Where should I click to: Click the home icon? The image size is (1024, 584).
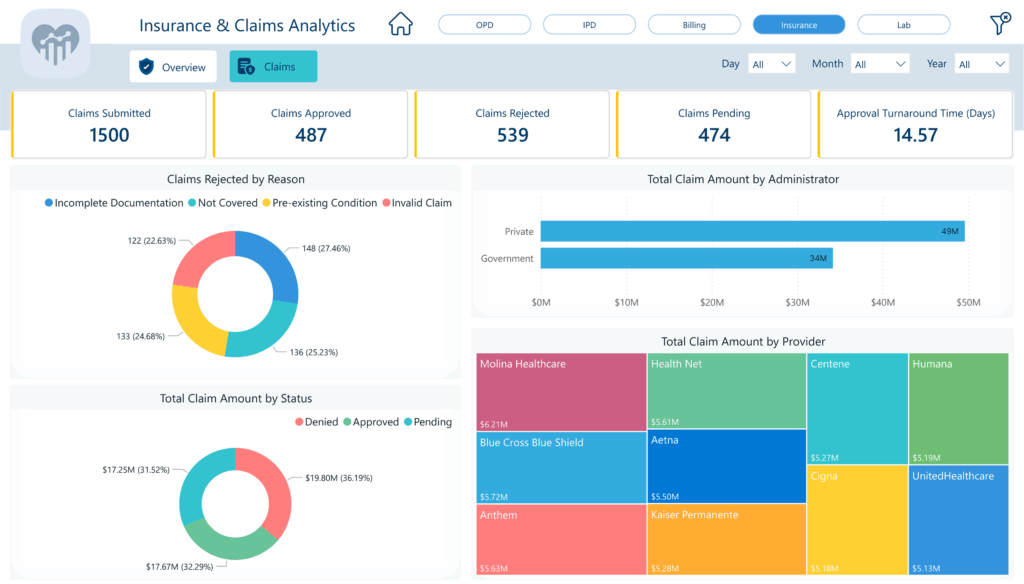pyautogui.click(x=400, y=23)
